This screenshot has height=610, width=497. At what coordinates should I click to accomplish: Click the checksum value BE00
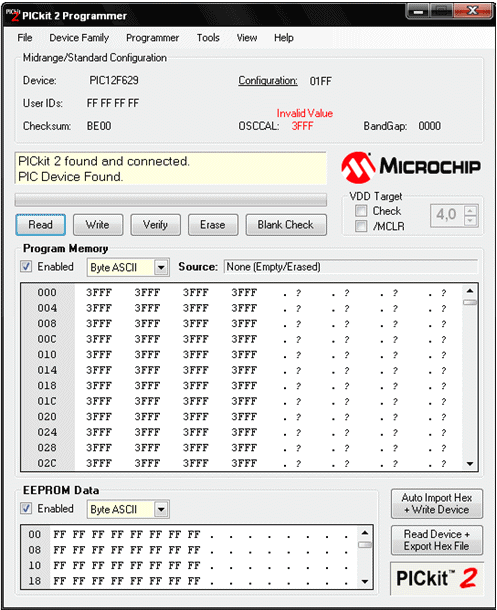click(x=99, y=126)
